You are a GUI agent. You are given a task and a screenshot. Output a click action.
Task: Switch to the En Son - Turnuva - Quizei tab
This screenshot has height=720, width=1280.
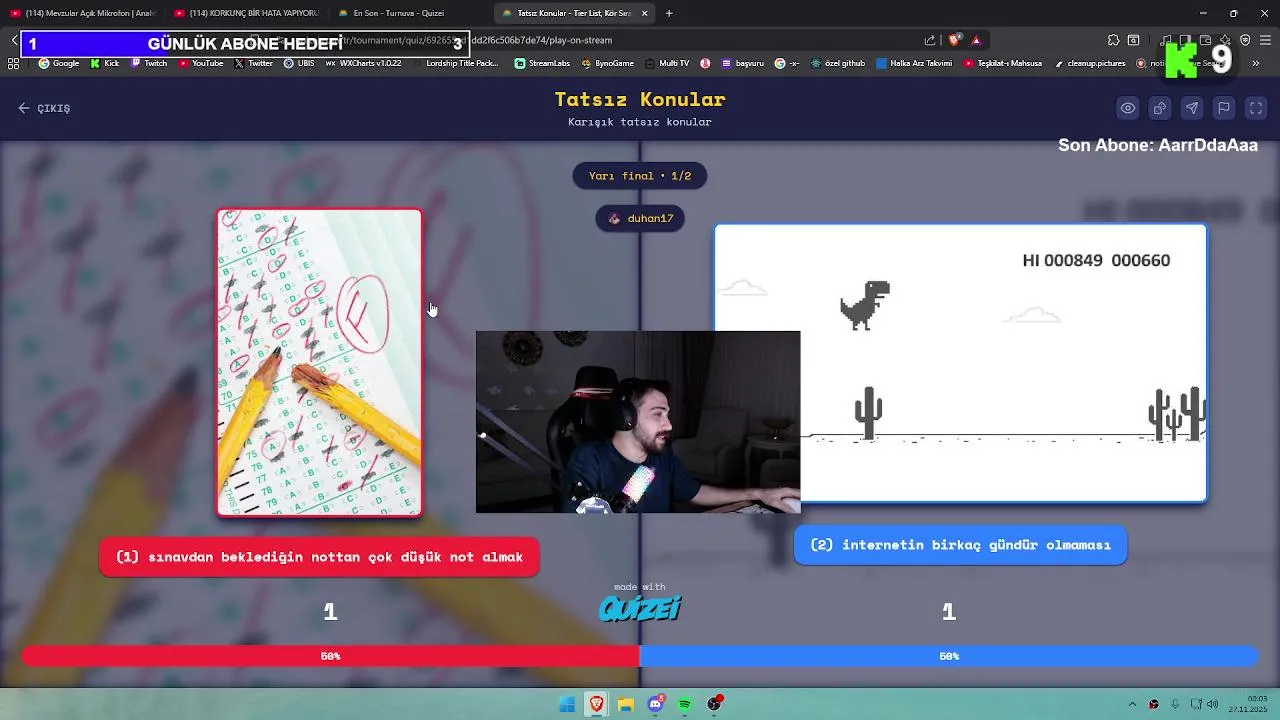(410, 13)
